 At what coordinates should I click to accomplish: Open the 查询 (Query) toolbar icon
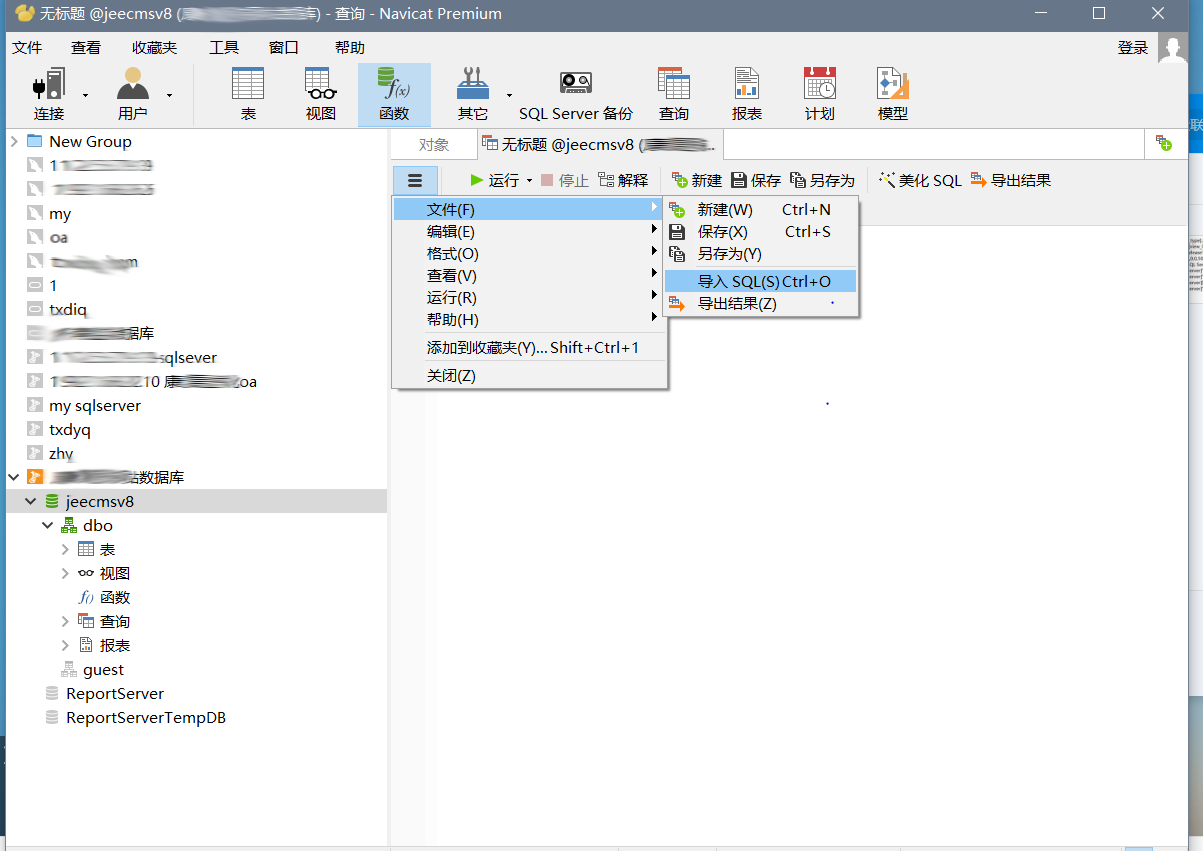coord(674,94)
